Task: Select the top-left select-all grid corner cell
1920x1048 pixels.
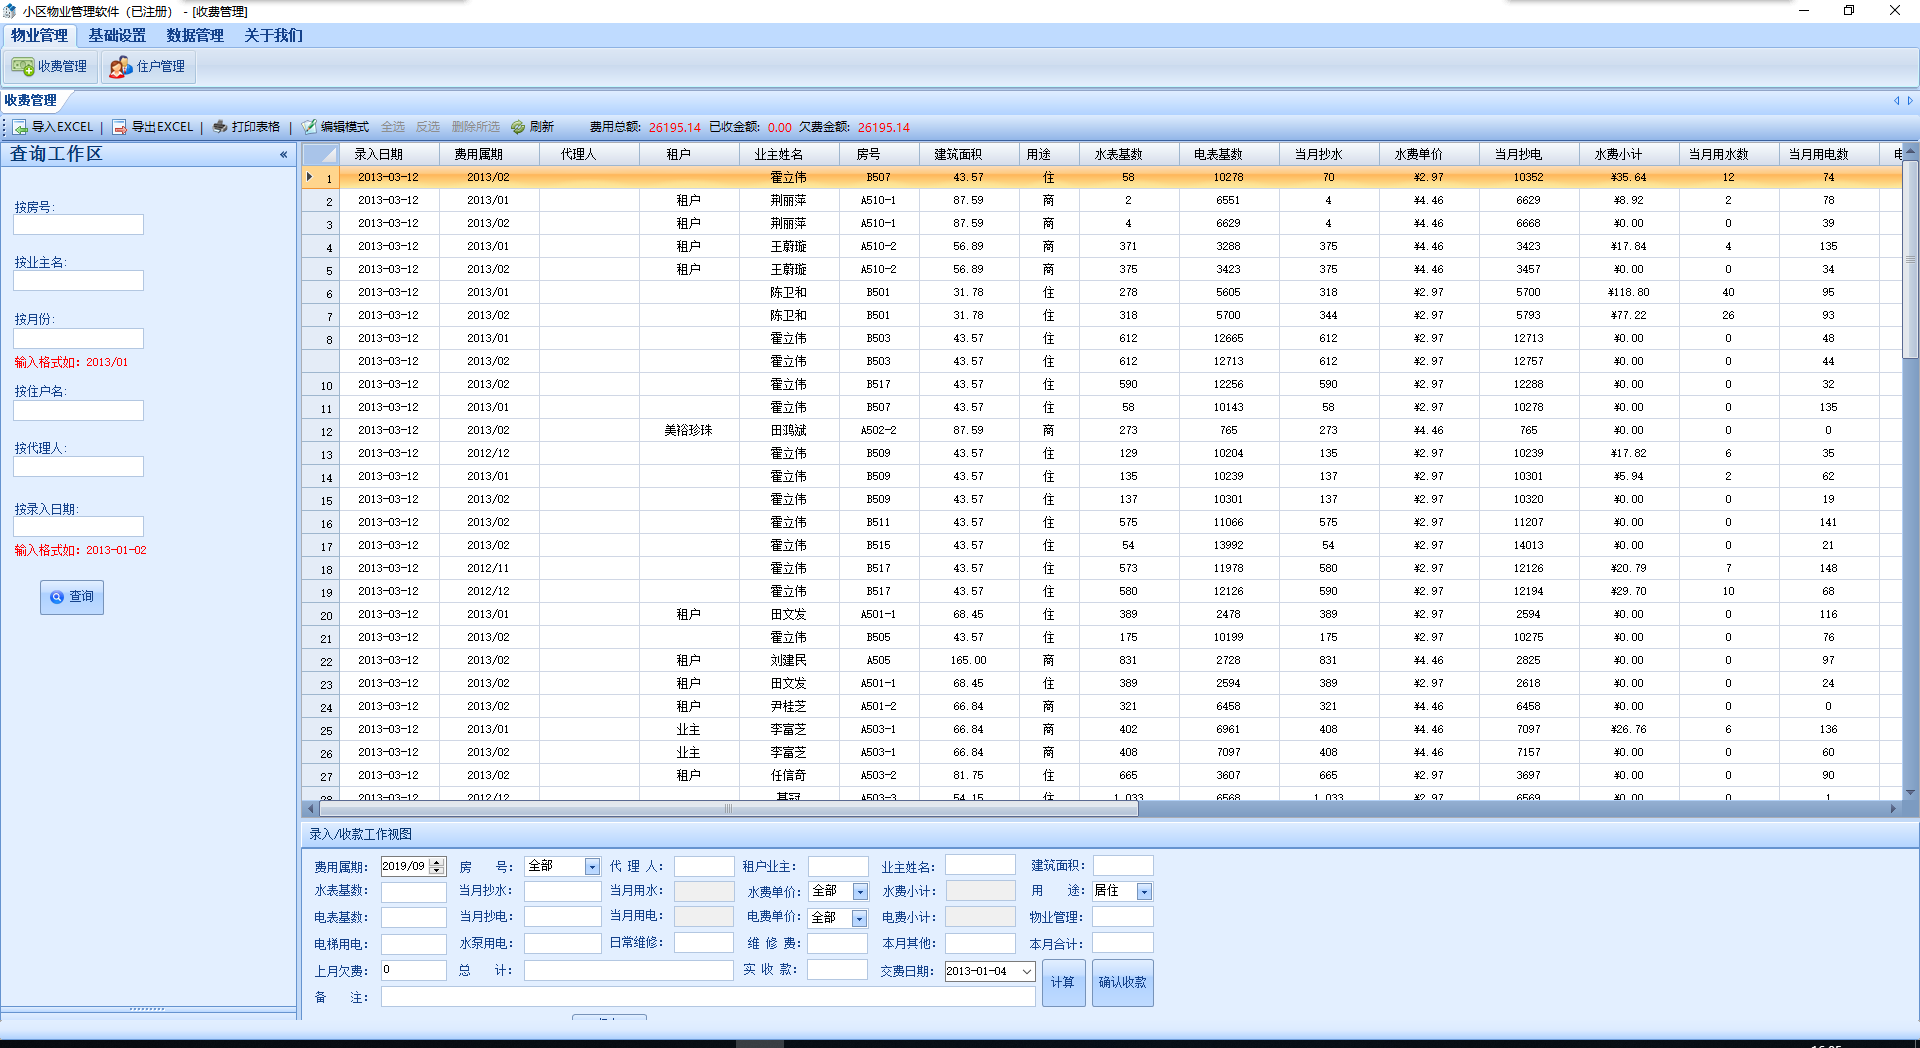Action: pos(321,154)
